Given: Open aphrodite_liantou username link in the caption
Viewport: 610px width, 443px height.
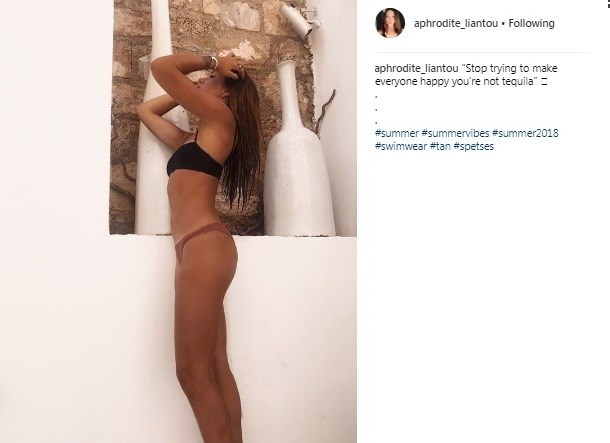Looking at the screenshot, I should (x=416, y=68).
